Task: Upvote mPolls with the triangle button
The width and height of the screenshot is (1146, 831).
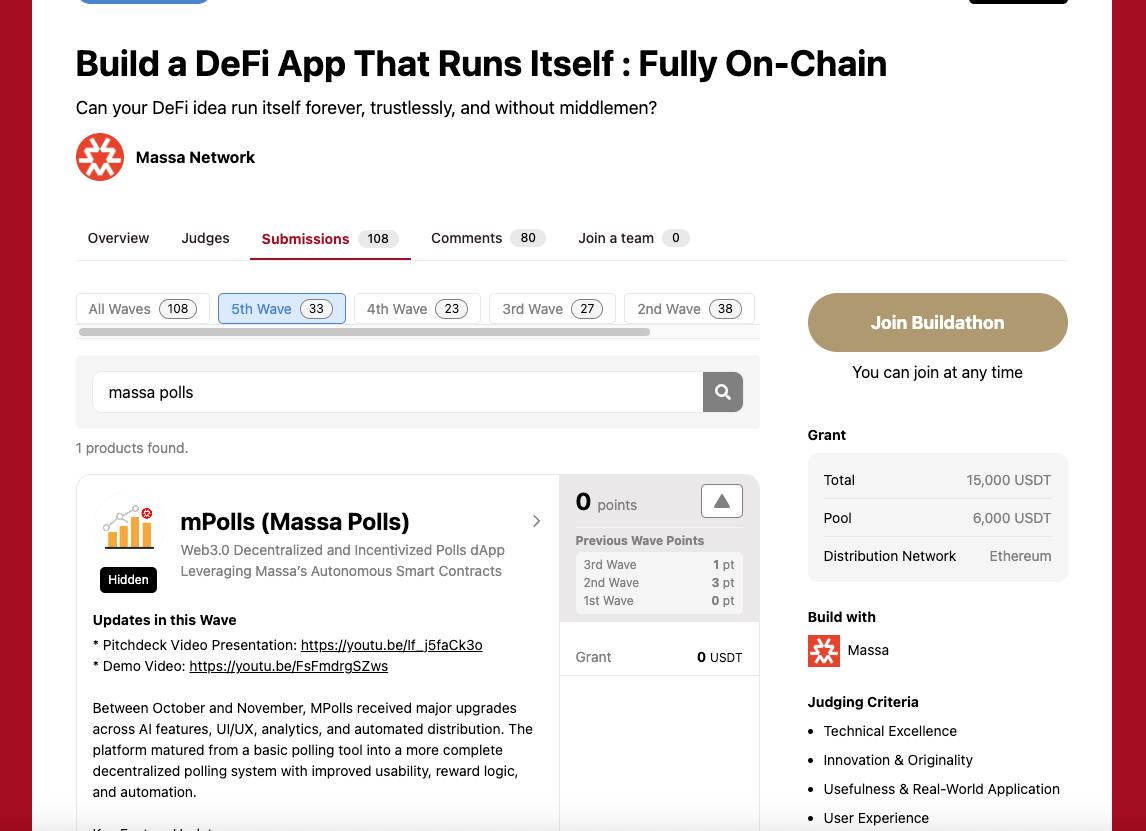Action: (721, 501)
